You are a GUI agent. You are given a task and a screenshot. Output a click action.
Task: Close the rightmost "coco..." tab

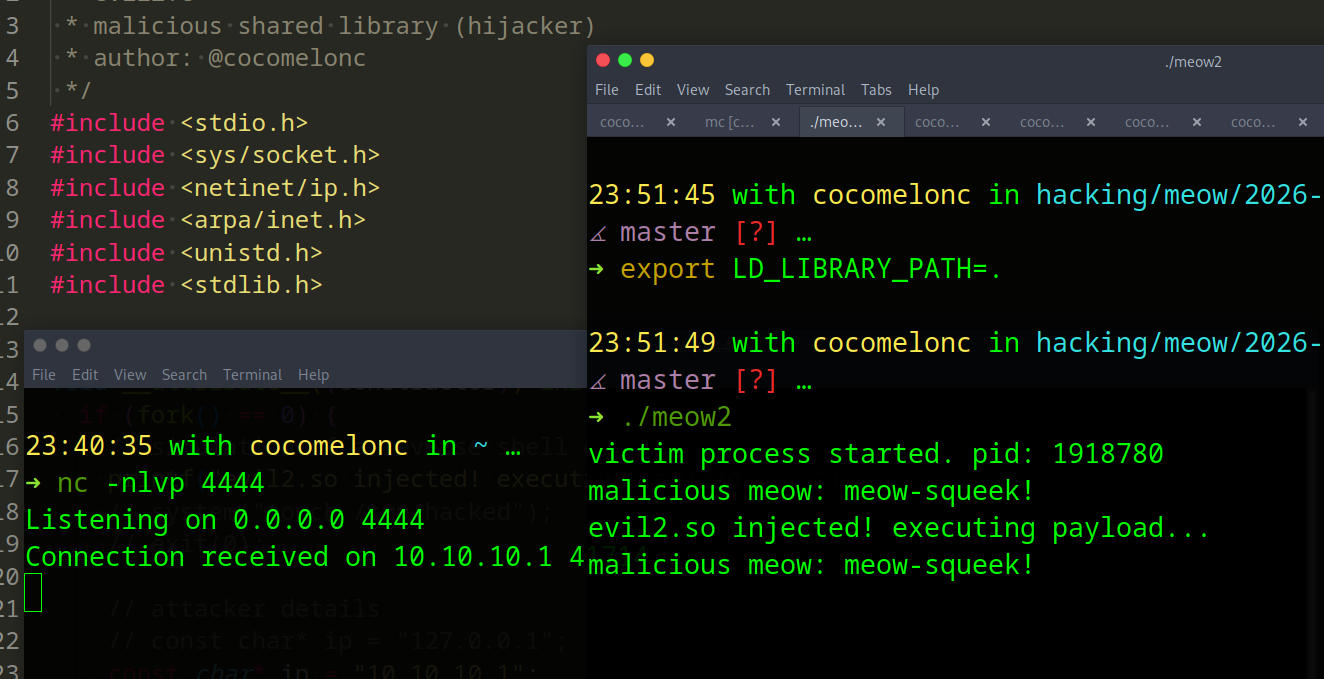pos(1304,120)
